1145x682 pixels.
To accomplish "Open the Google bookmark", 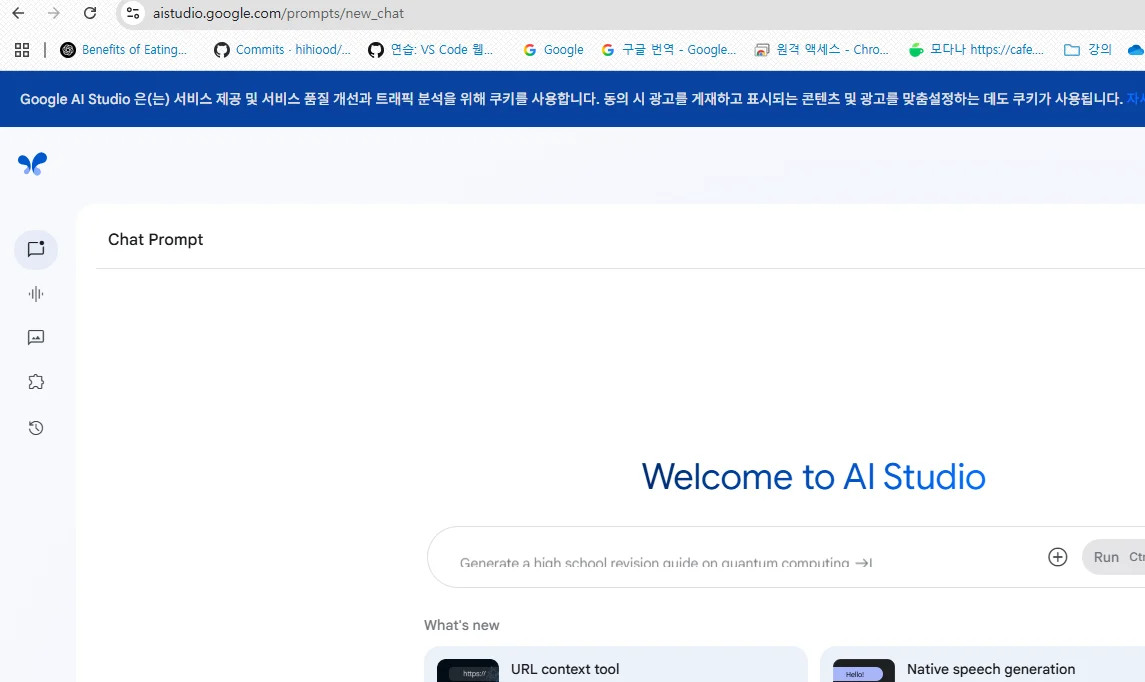I will [553, 50].
